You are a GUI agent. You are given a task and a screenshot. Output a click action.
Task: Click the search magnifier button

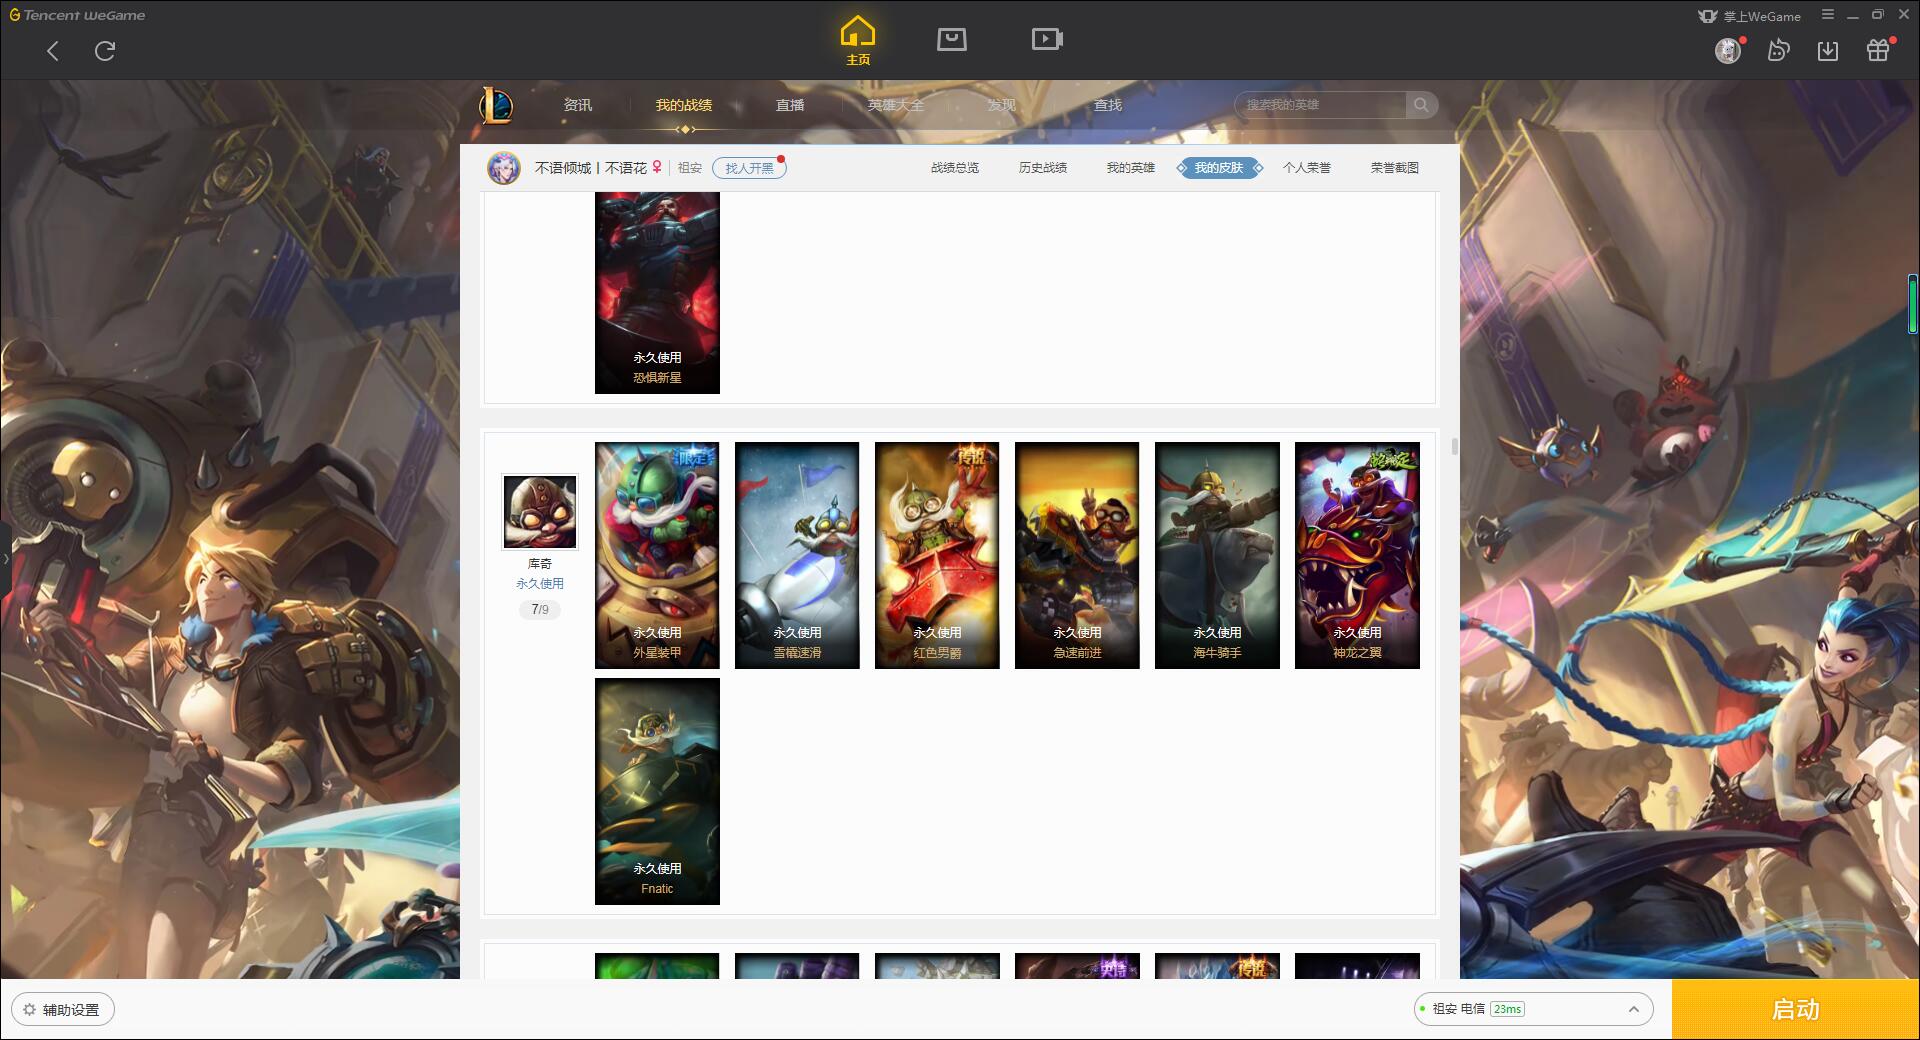[x=1421, y=105]
